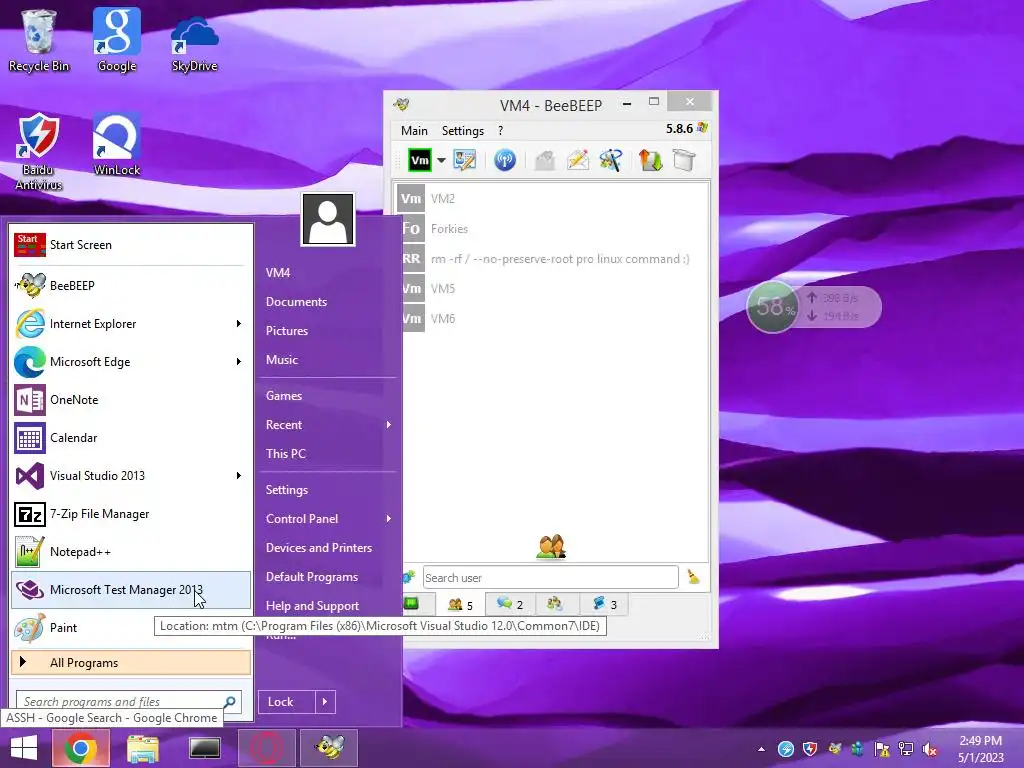The height and width of the screenshot is (768, 1024).
Task: Open the Main menu in BeeBEEP
Action: click(414, 131)
